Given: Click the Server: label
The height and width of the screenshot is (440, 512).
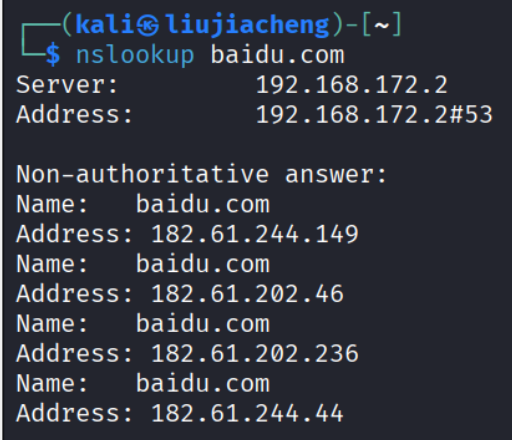Looking at the screenshot, I should click(67, 85).
